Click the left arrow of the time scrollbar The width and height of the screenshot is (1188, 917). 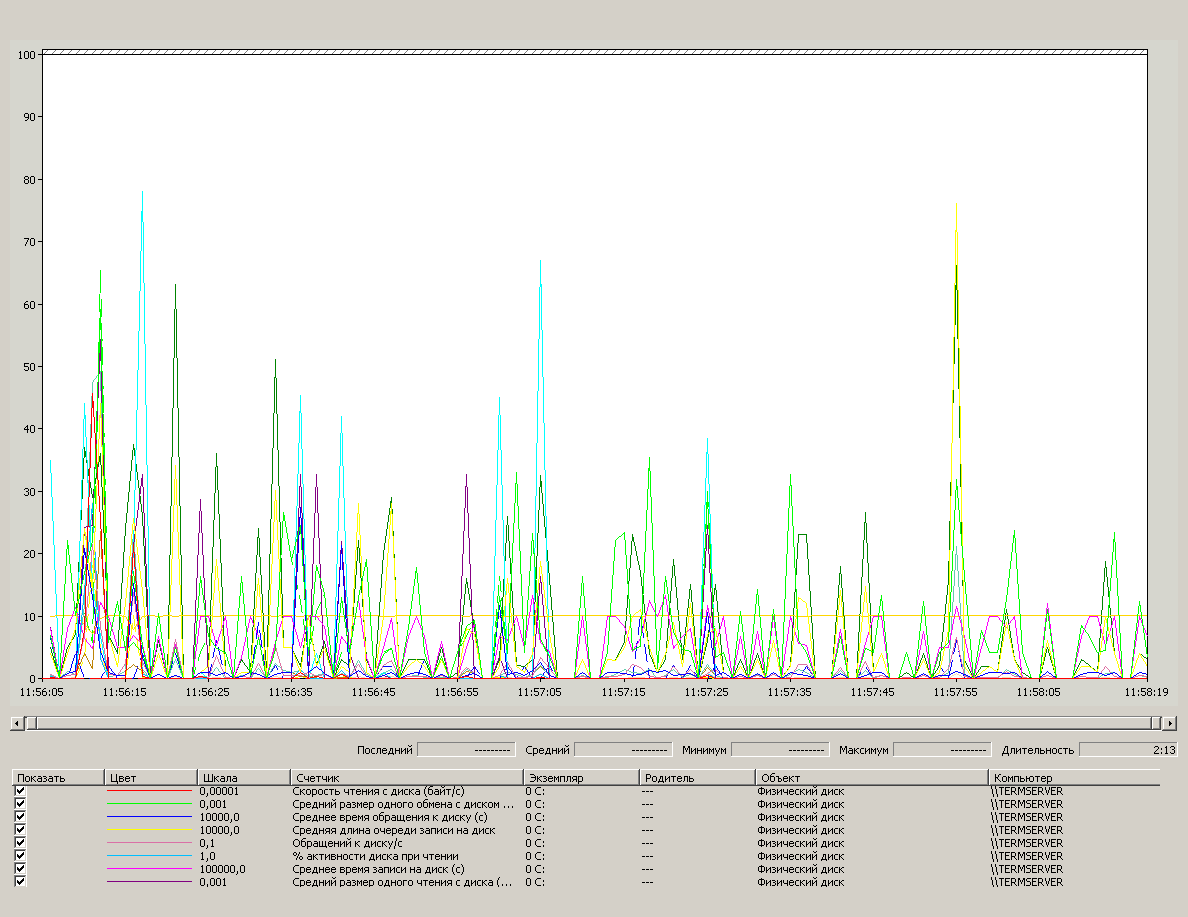[x=17, y=724]
